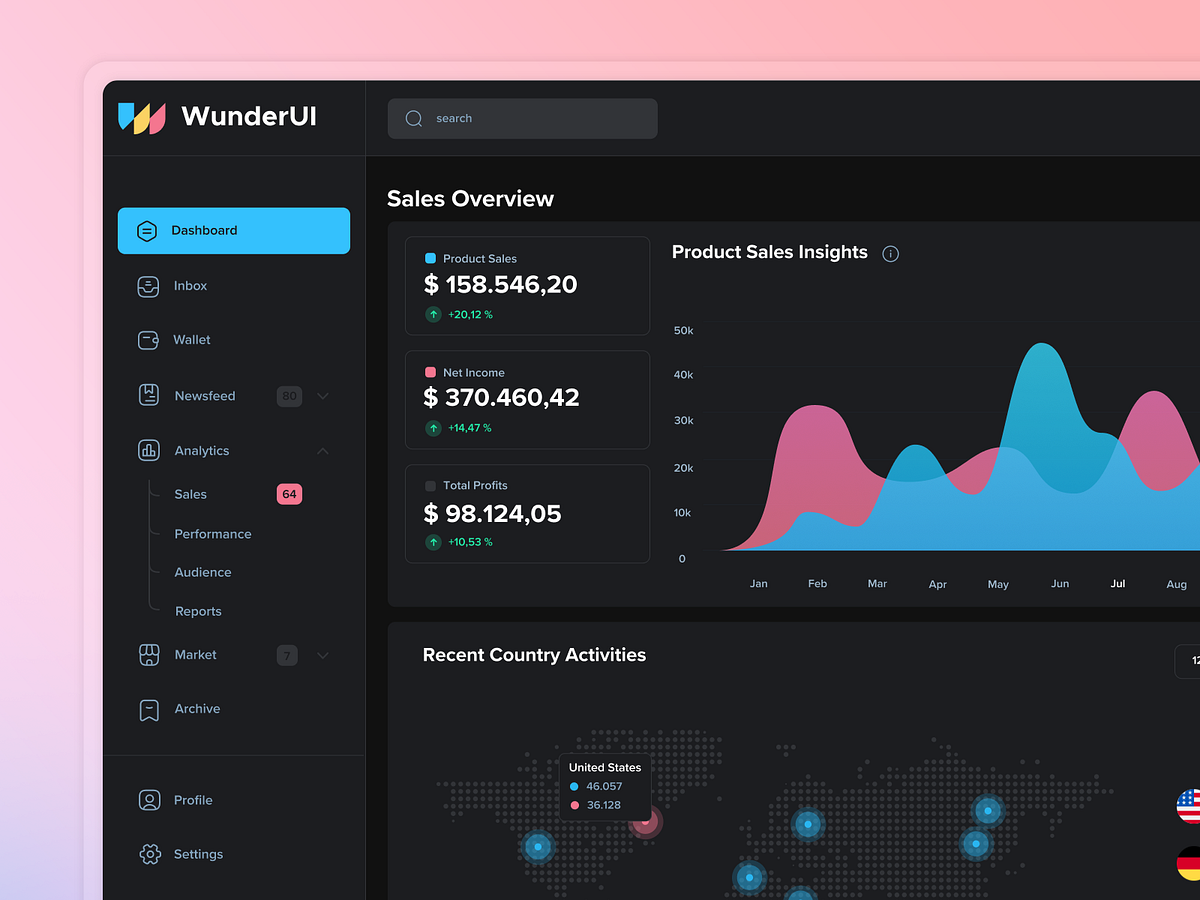Collapse the Analytics submenu

tap(322, 451)
